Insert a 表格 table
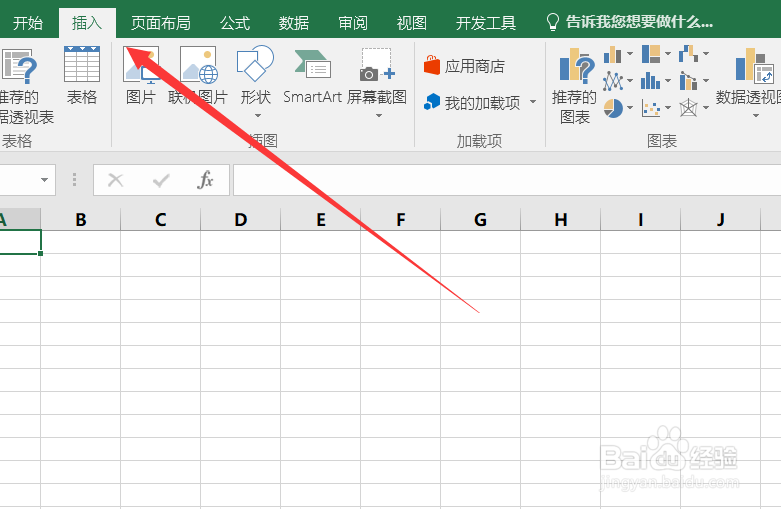The width and height of the screenshot is (781, 509). (82, 76)
